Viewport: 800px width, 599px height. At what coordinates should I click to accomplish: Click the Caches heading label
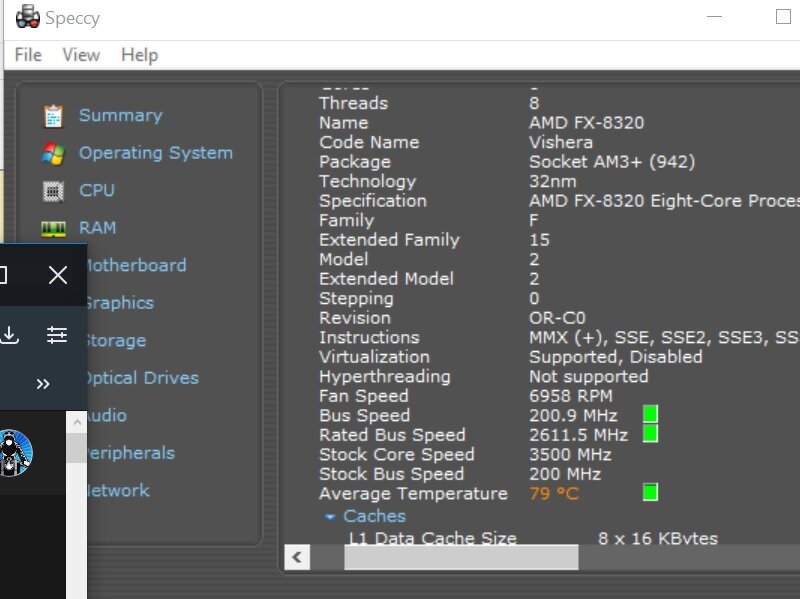[374, 516]
